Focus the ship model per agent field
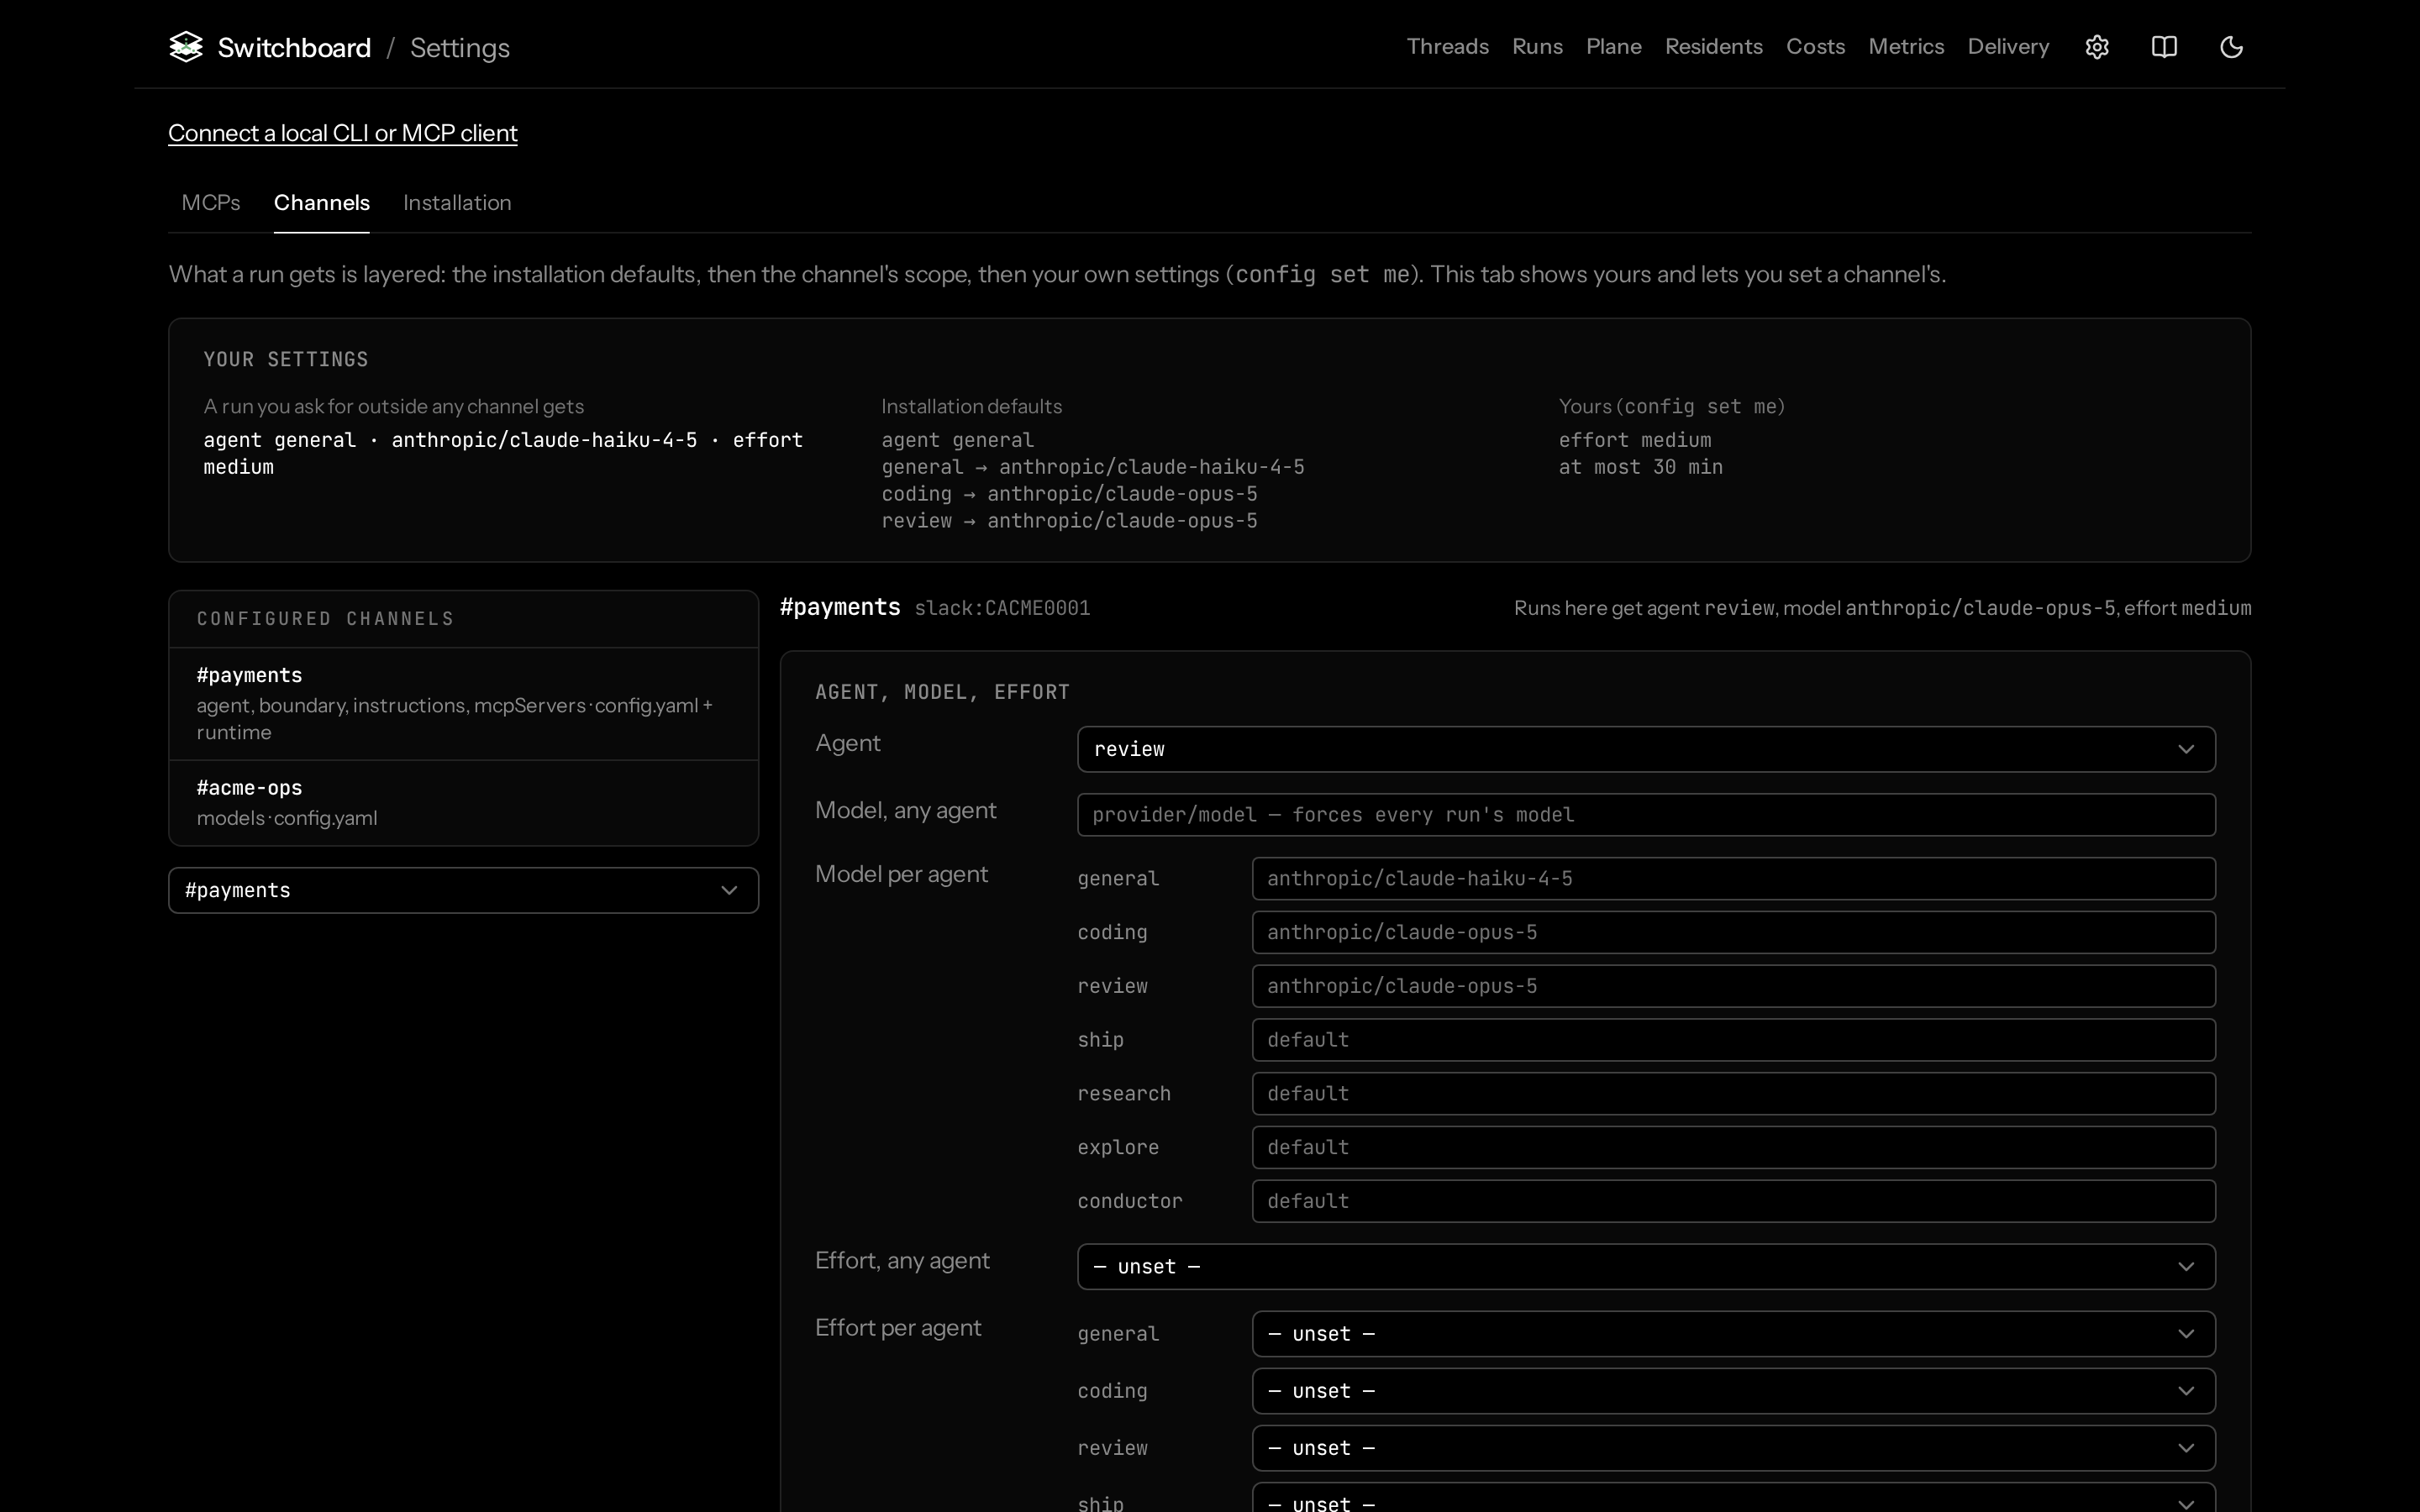Screen dimensions: 2420x1512 1734,1040
